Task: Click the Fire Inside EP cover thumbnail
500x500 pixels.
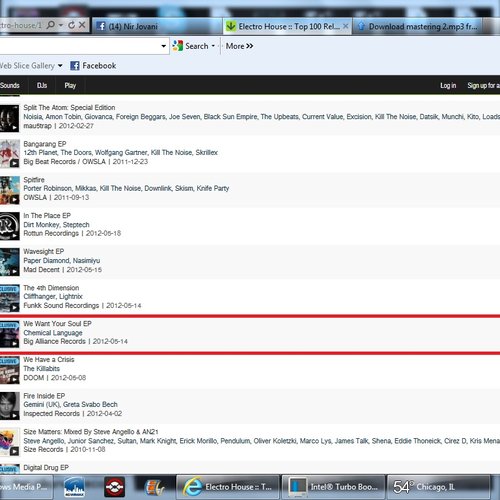Action: tap(9, 406)
